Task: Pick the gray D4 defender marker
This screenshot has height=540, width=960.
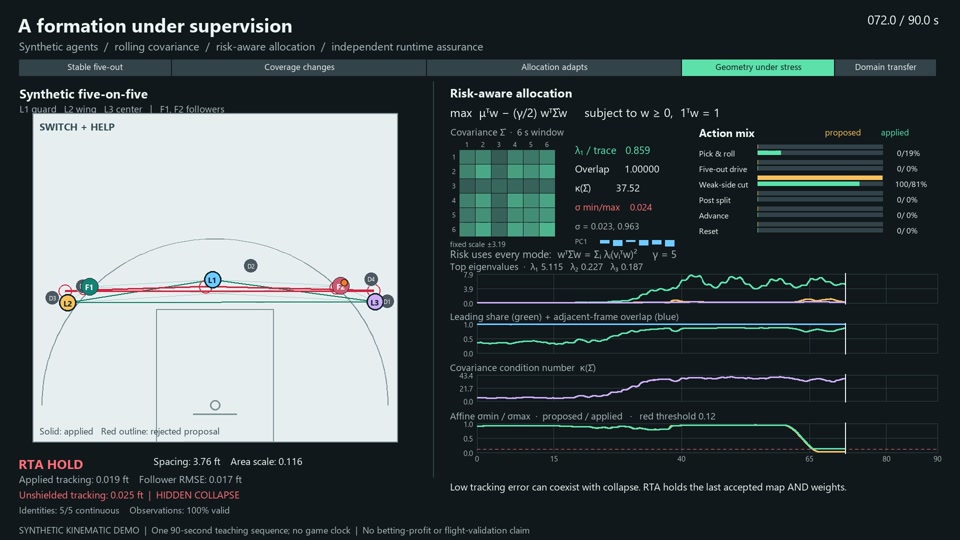Action: tap(371, 279)
